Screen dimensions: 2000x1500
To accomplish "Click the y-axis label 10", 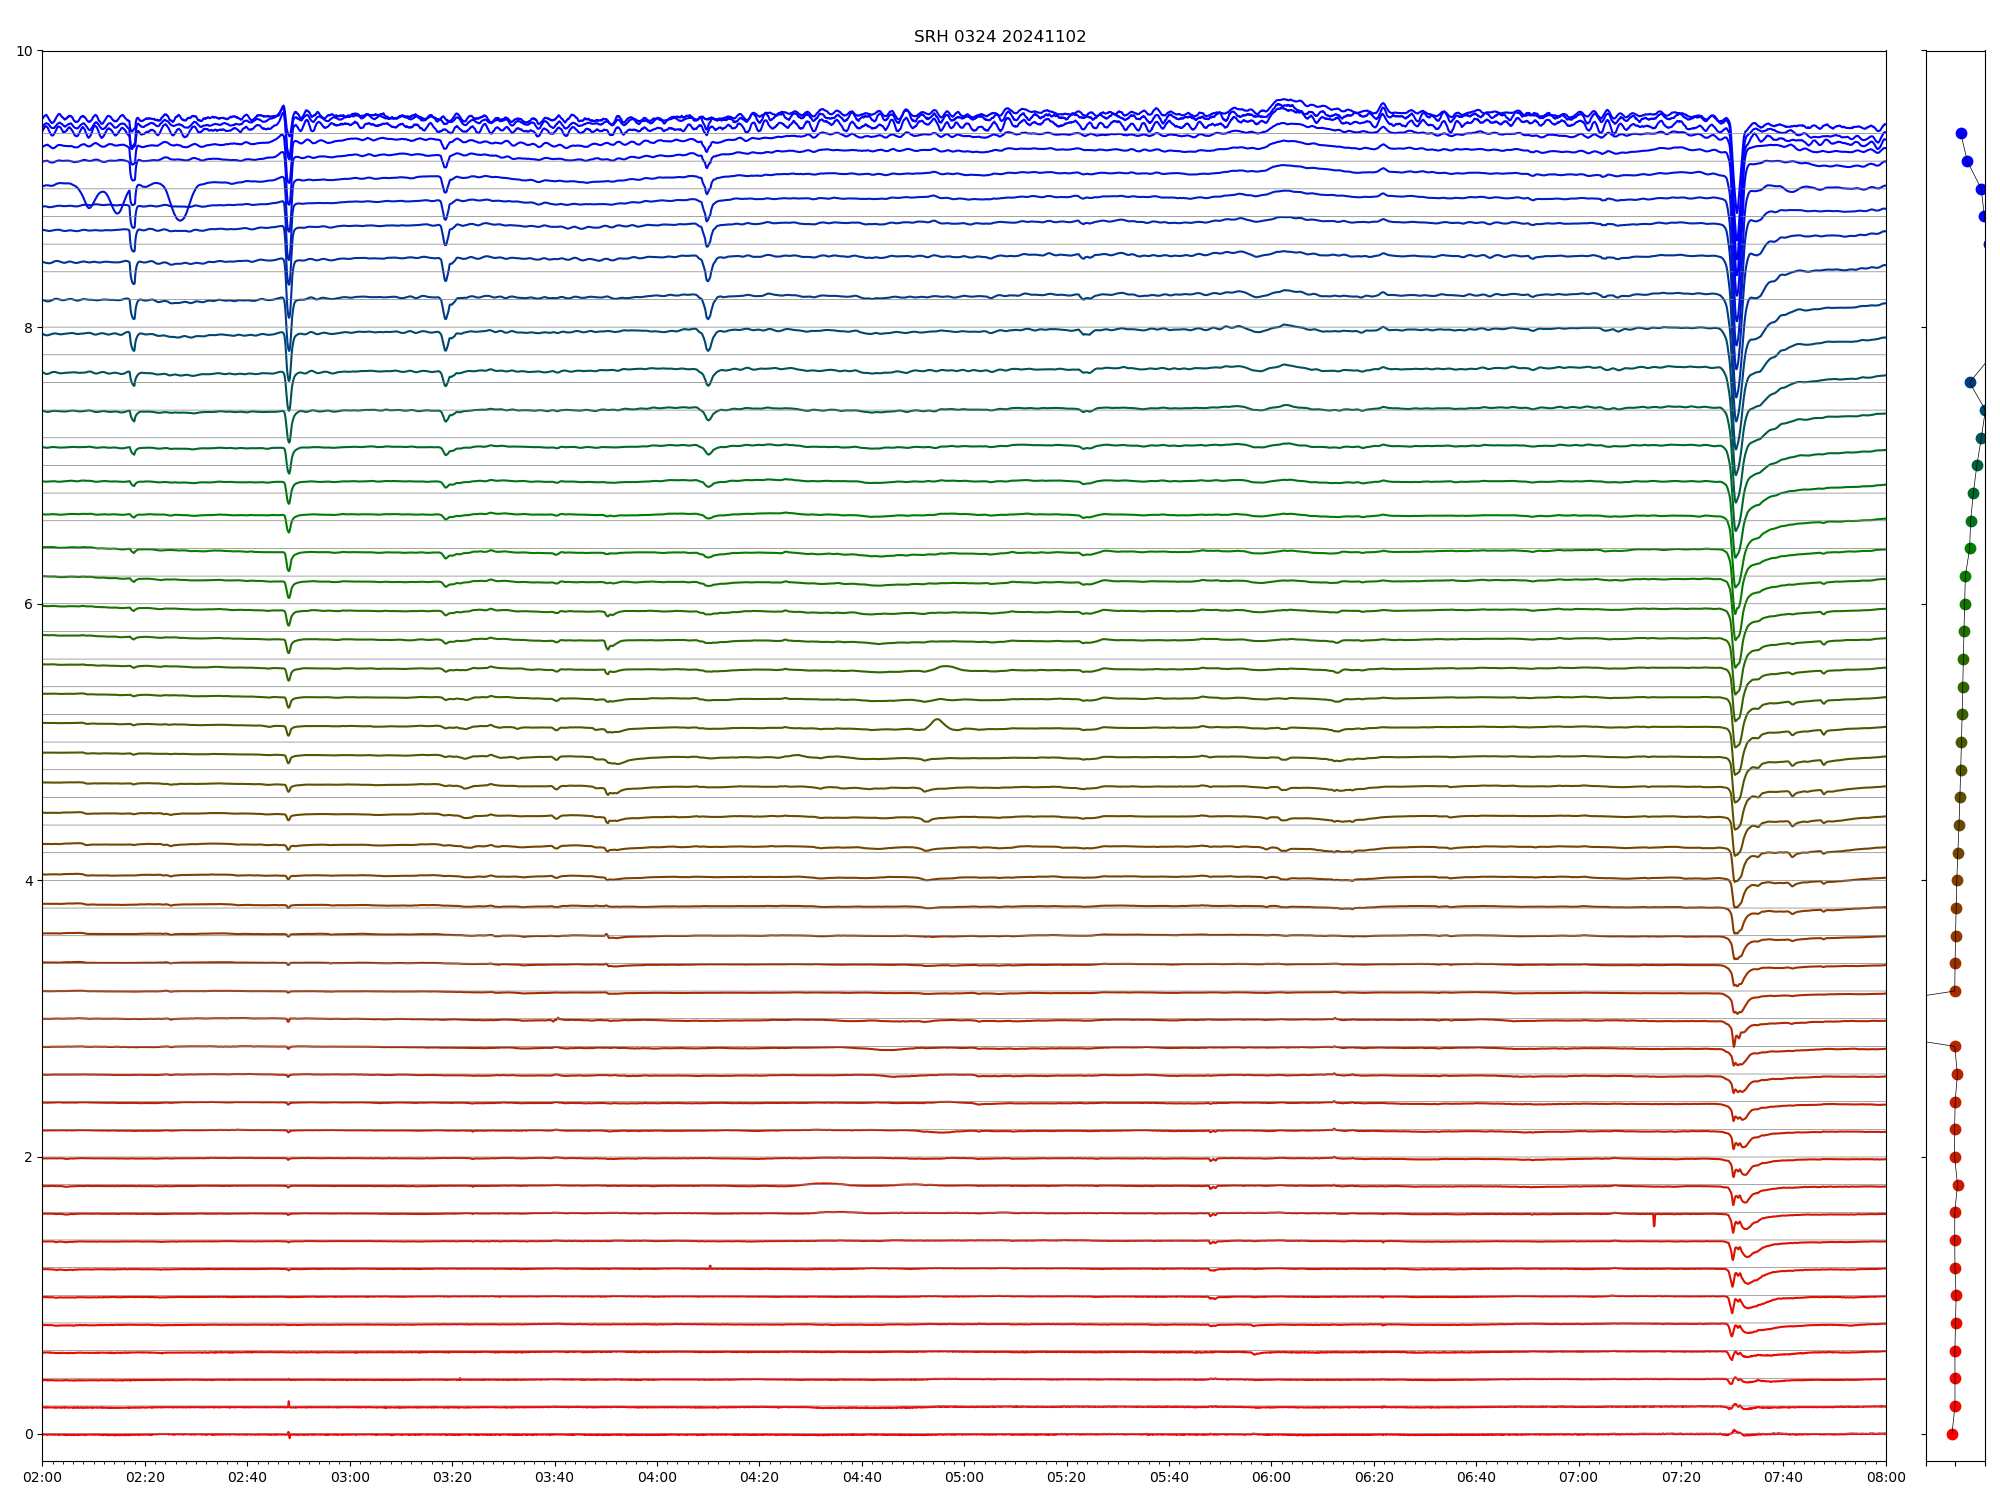I will coord(24,51).
